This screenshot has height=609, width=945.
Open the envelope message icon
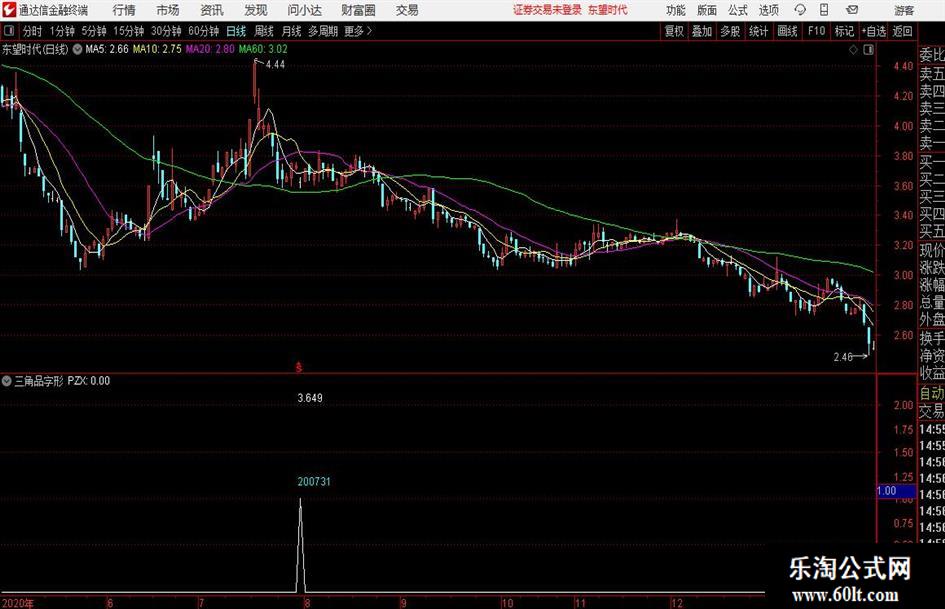tap(852, 10)
